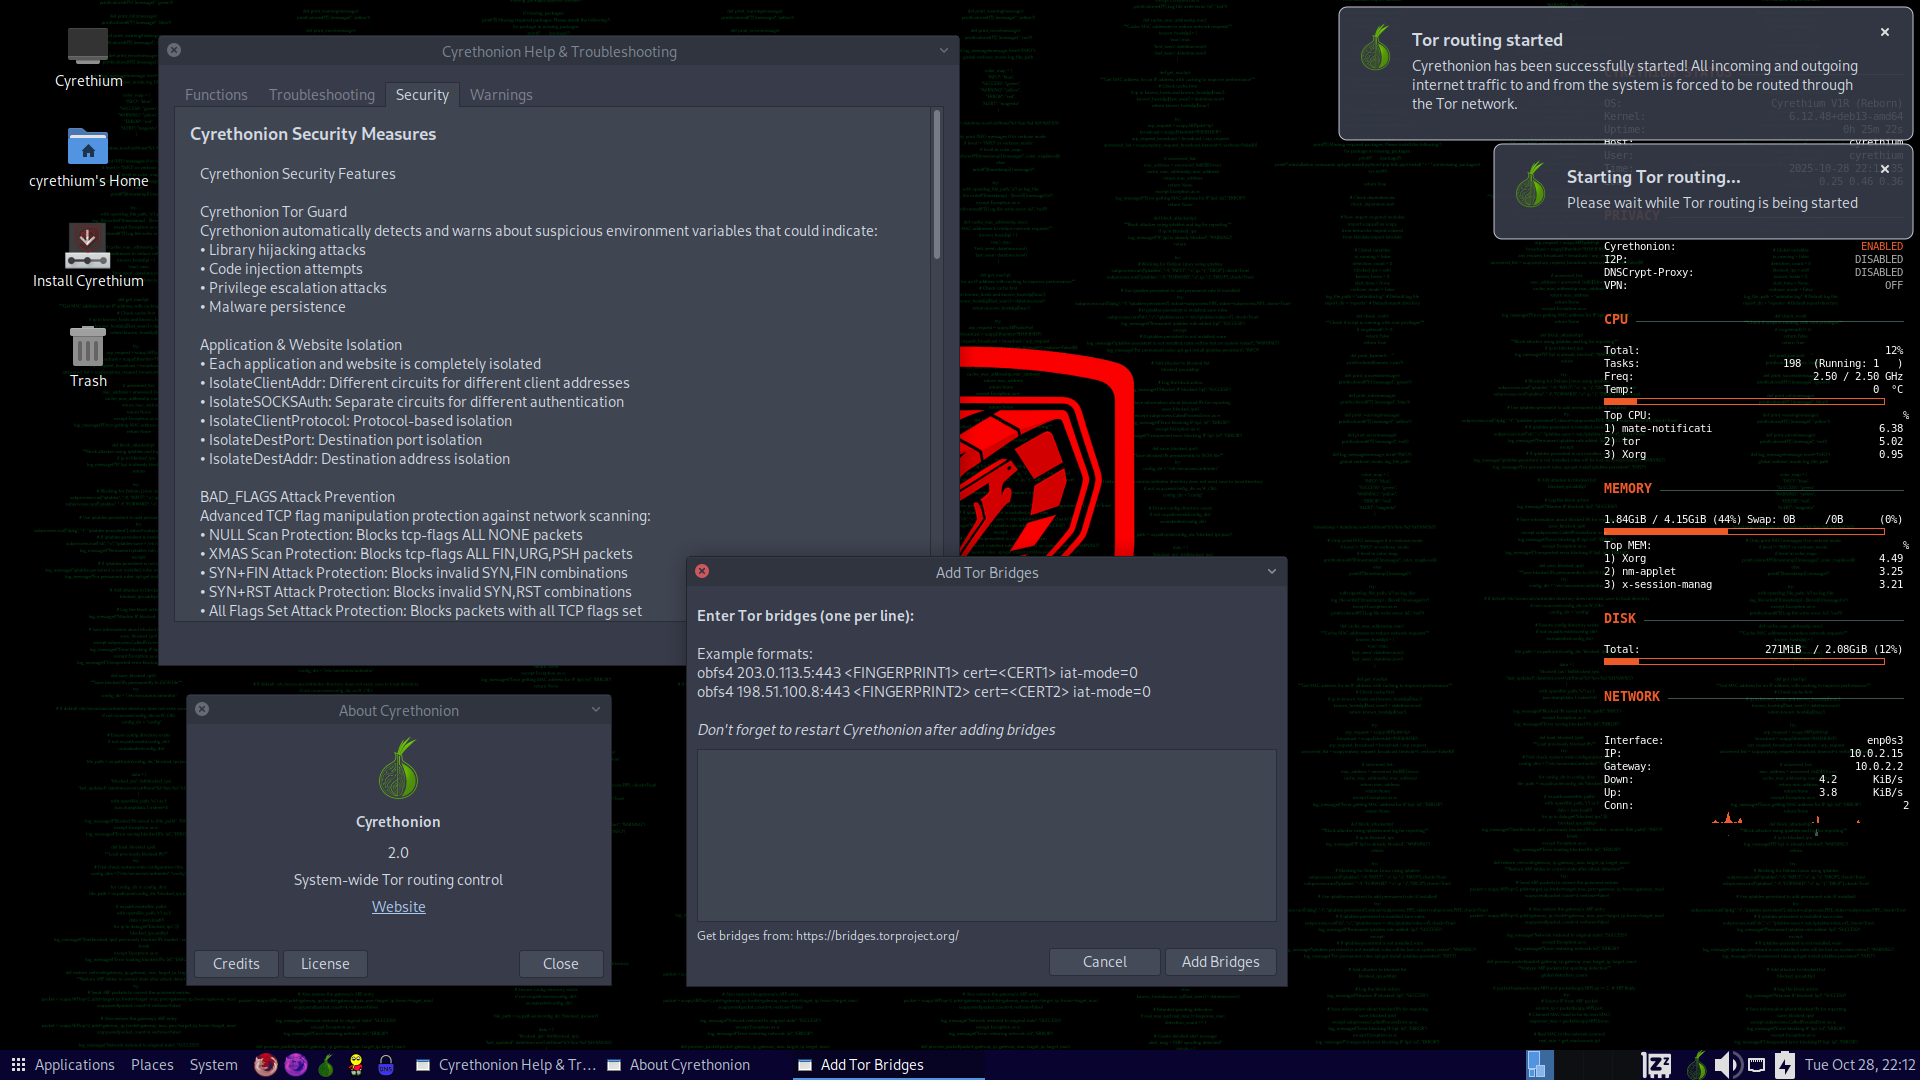Click the purple browser panel launcher
The image size is (1920, 1080).
[x=296, y=1065]
